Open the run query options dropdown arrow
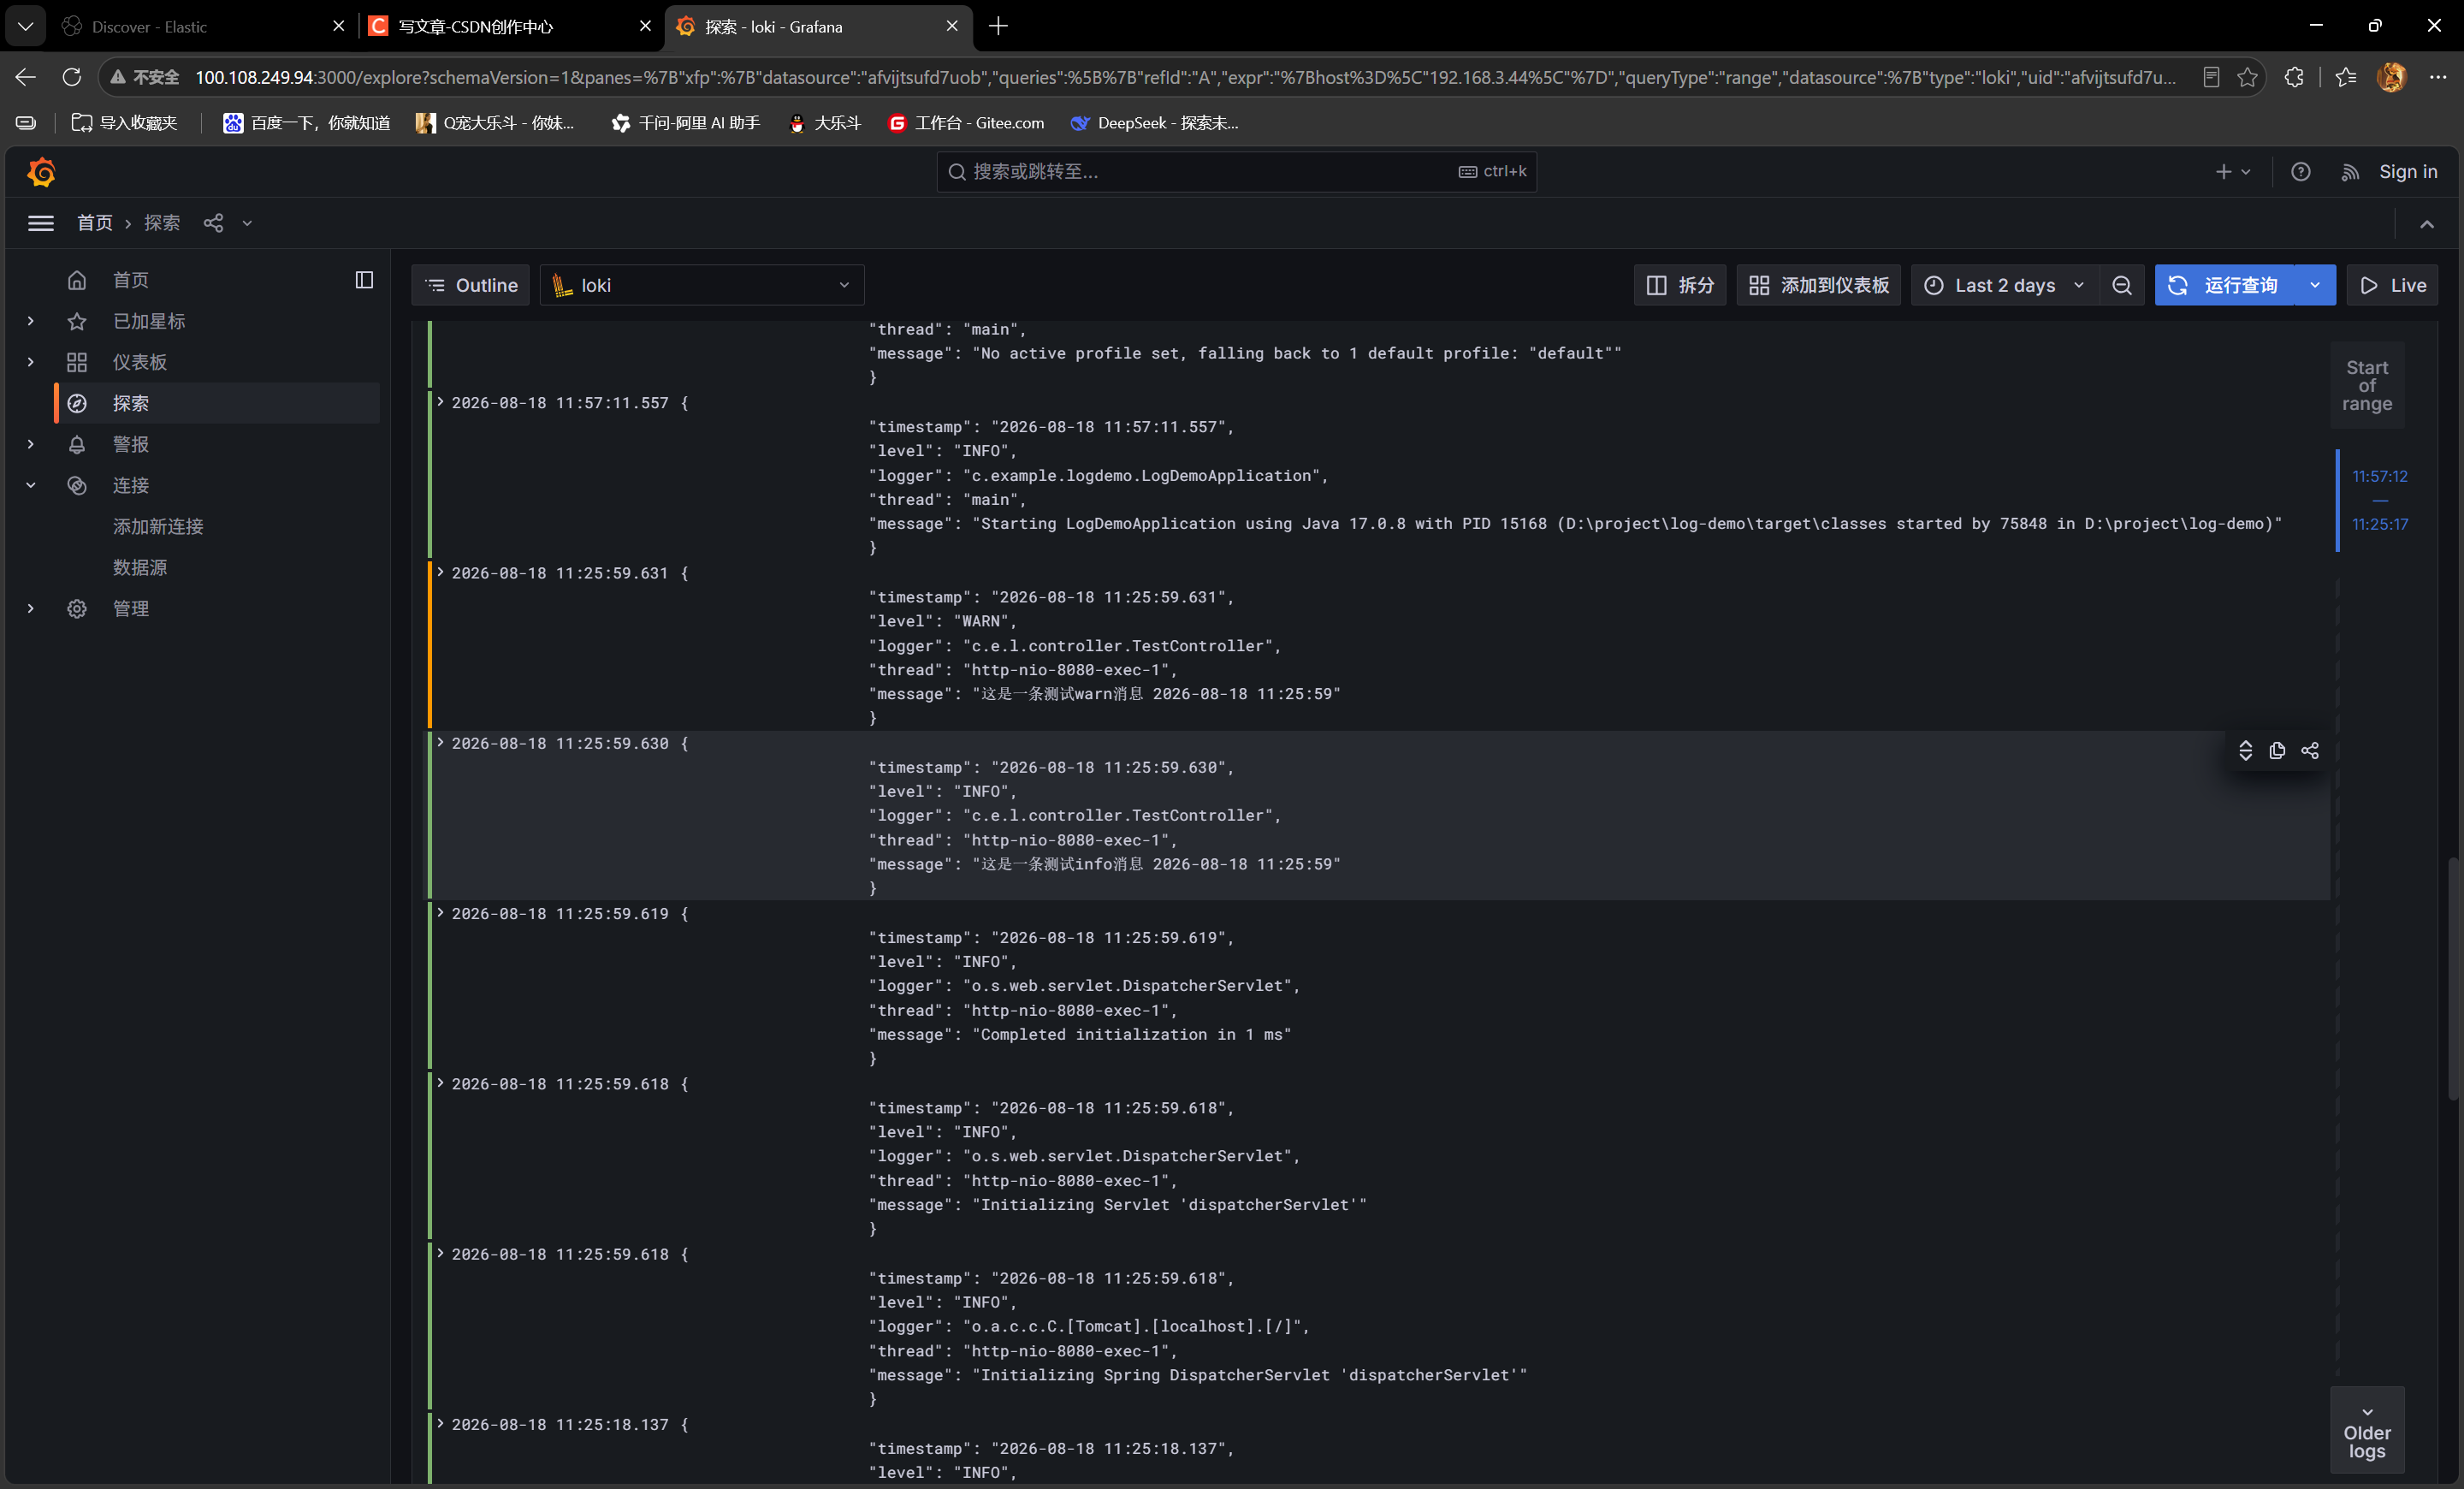 click(x=2314, y=285)
